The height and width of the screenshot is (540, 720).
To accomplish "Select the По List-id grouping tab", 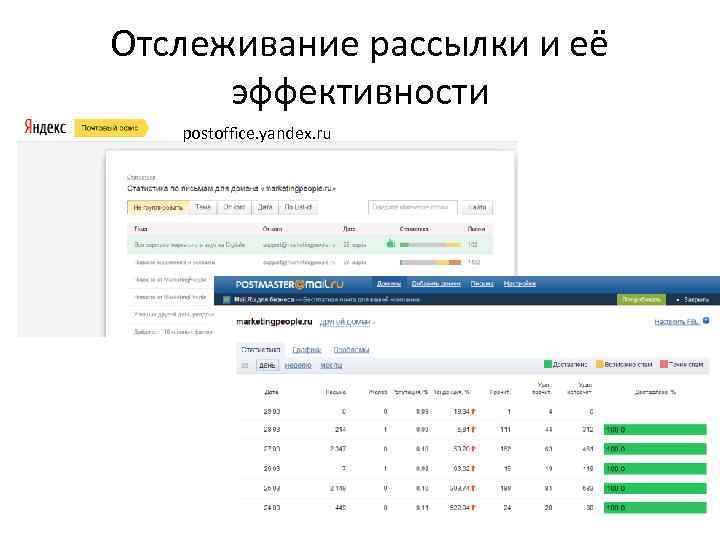I will click(x=298, y=207).
